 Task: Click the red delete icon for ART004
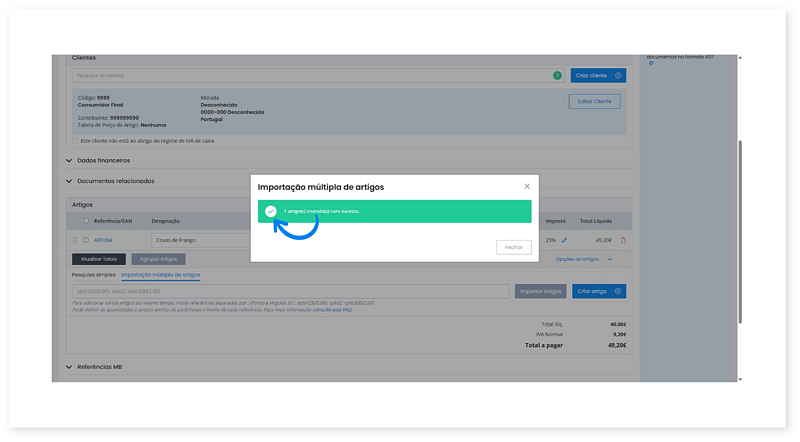pyautogui.click(x=623, y=240)
